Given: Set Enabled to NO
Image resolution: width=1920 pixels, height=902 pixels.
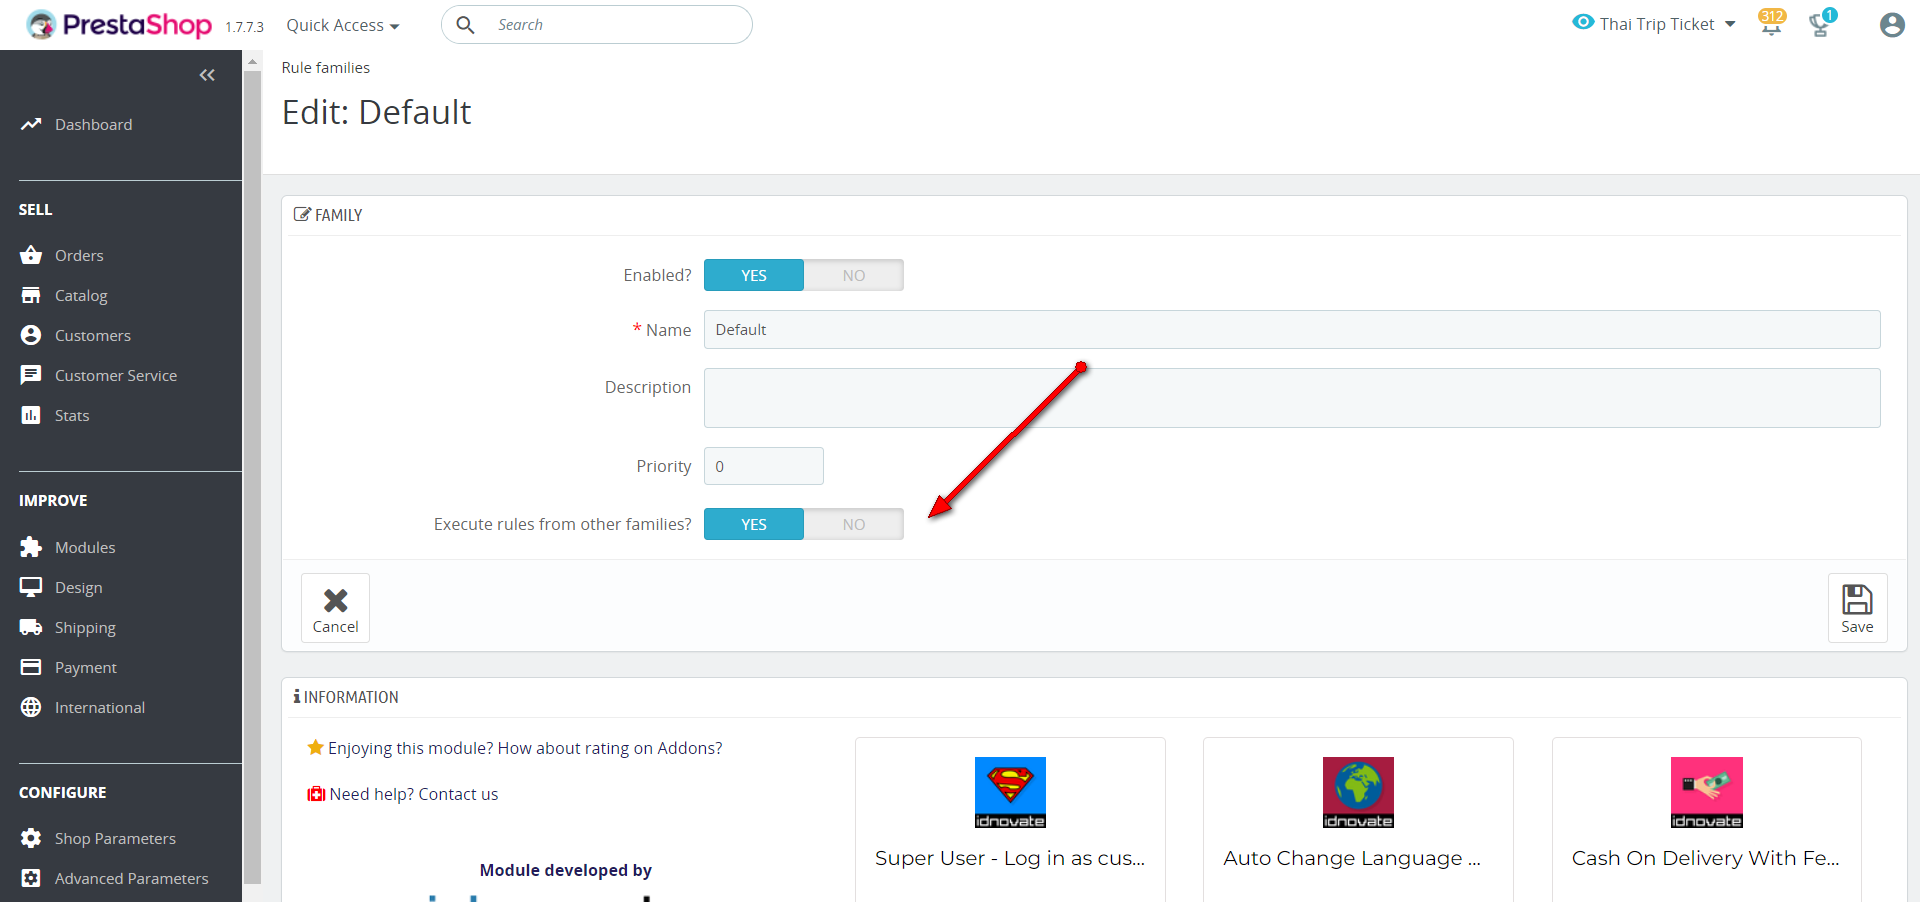Looking at the screenshot, I should (854, 275).
